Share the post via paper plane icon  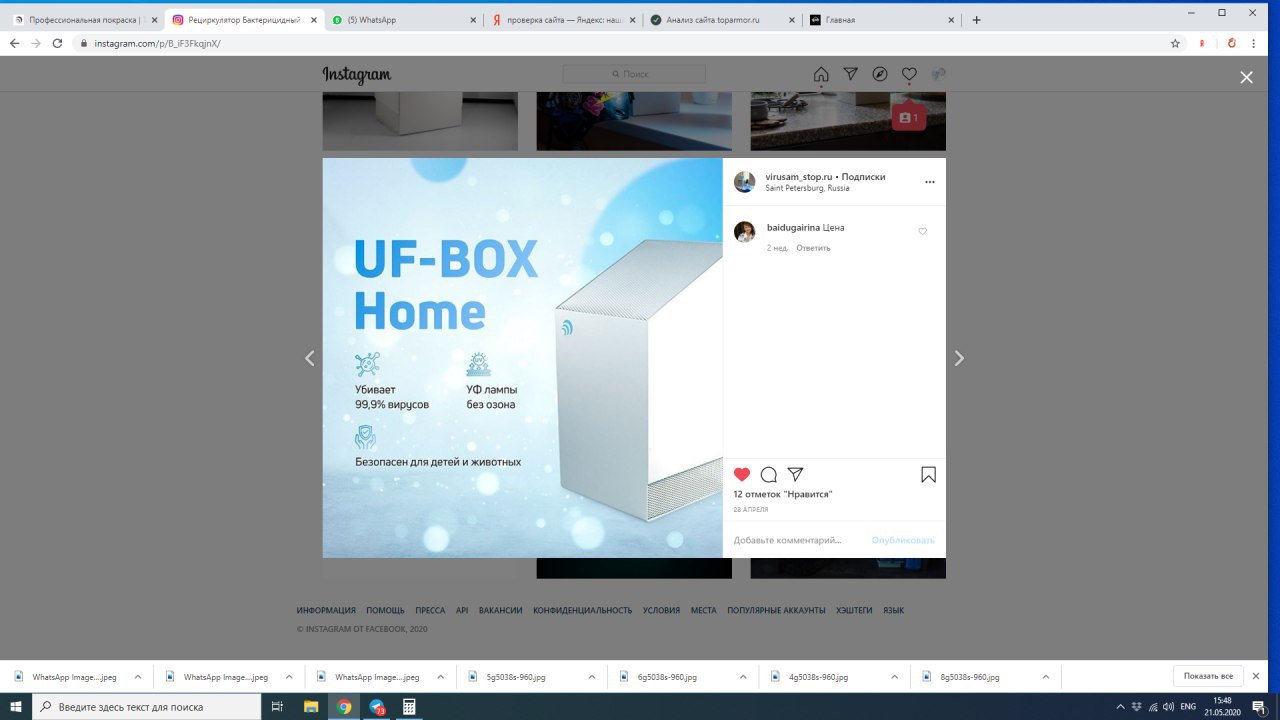pyautogui.click(x=795, y=475)
